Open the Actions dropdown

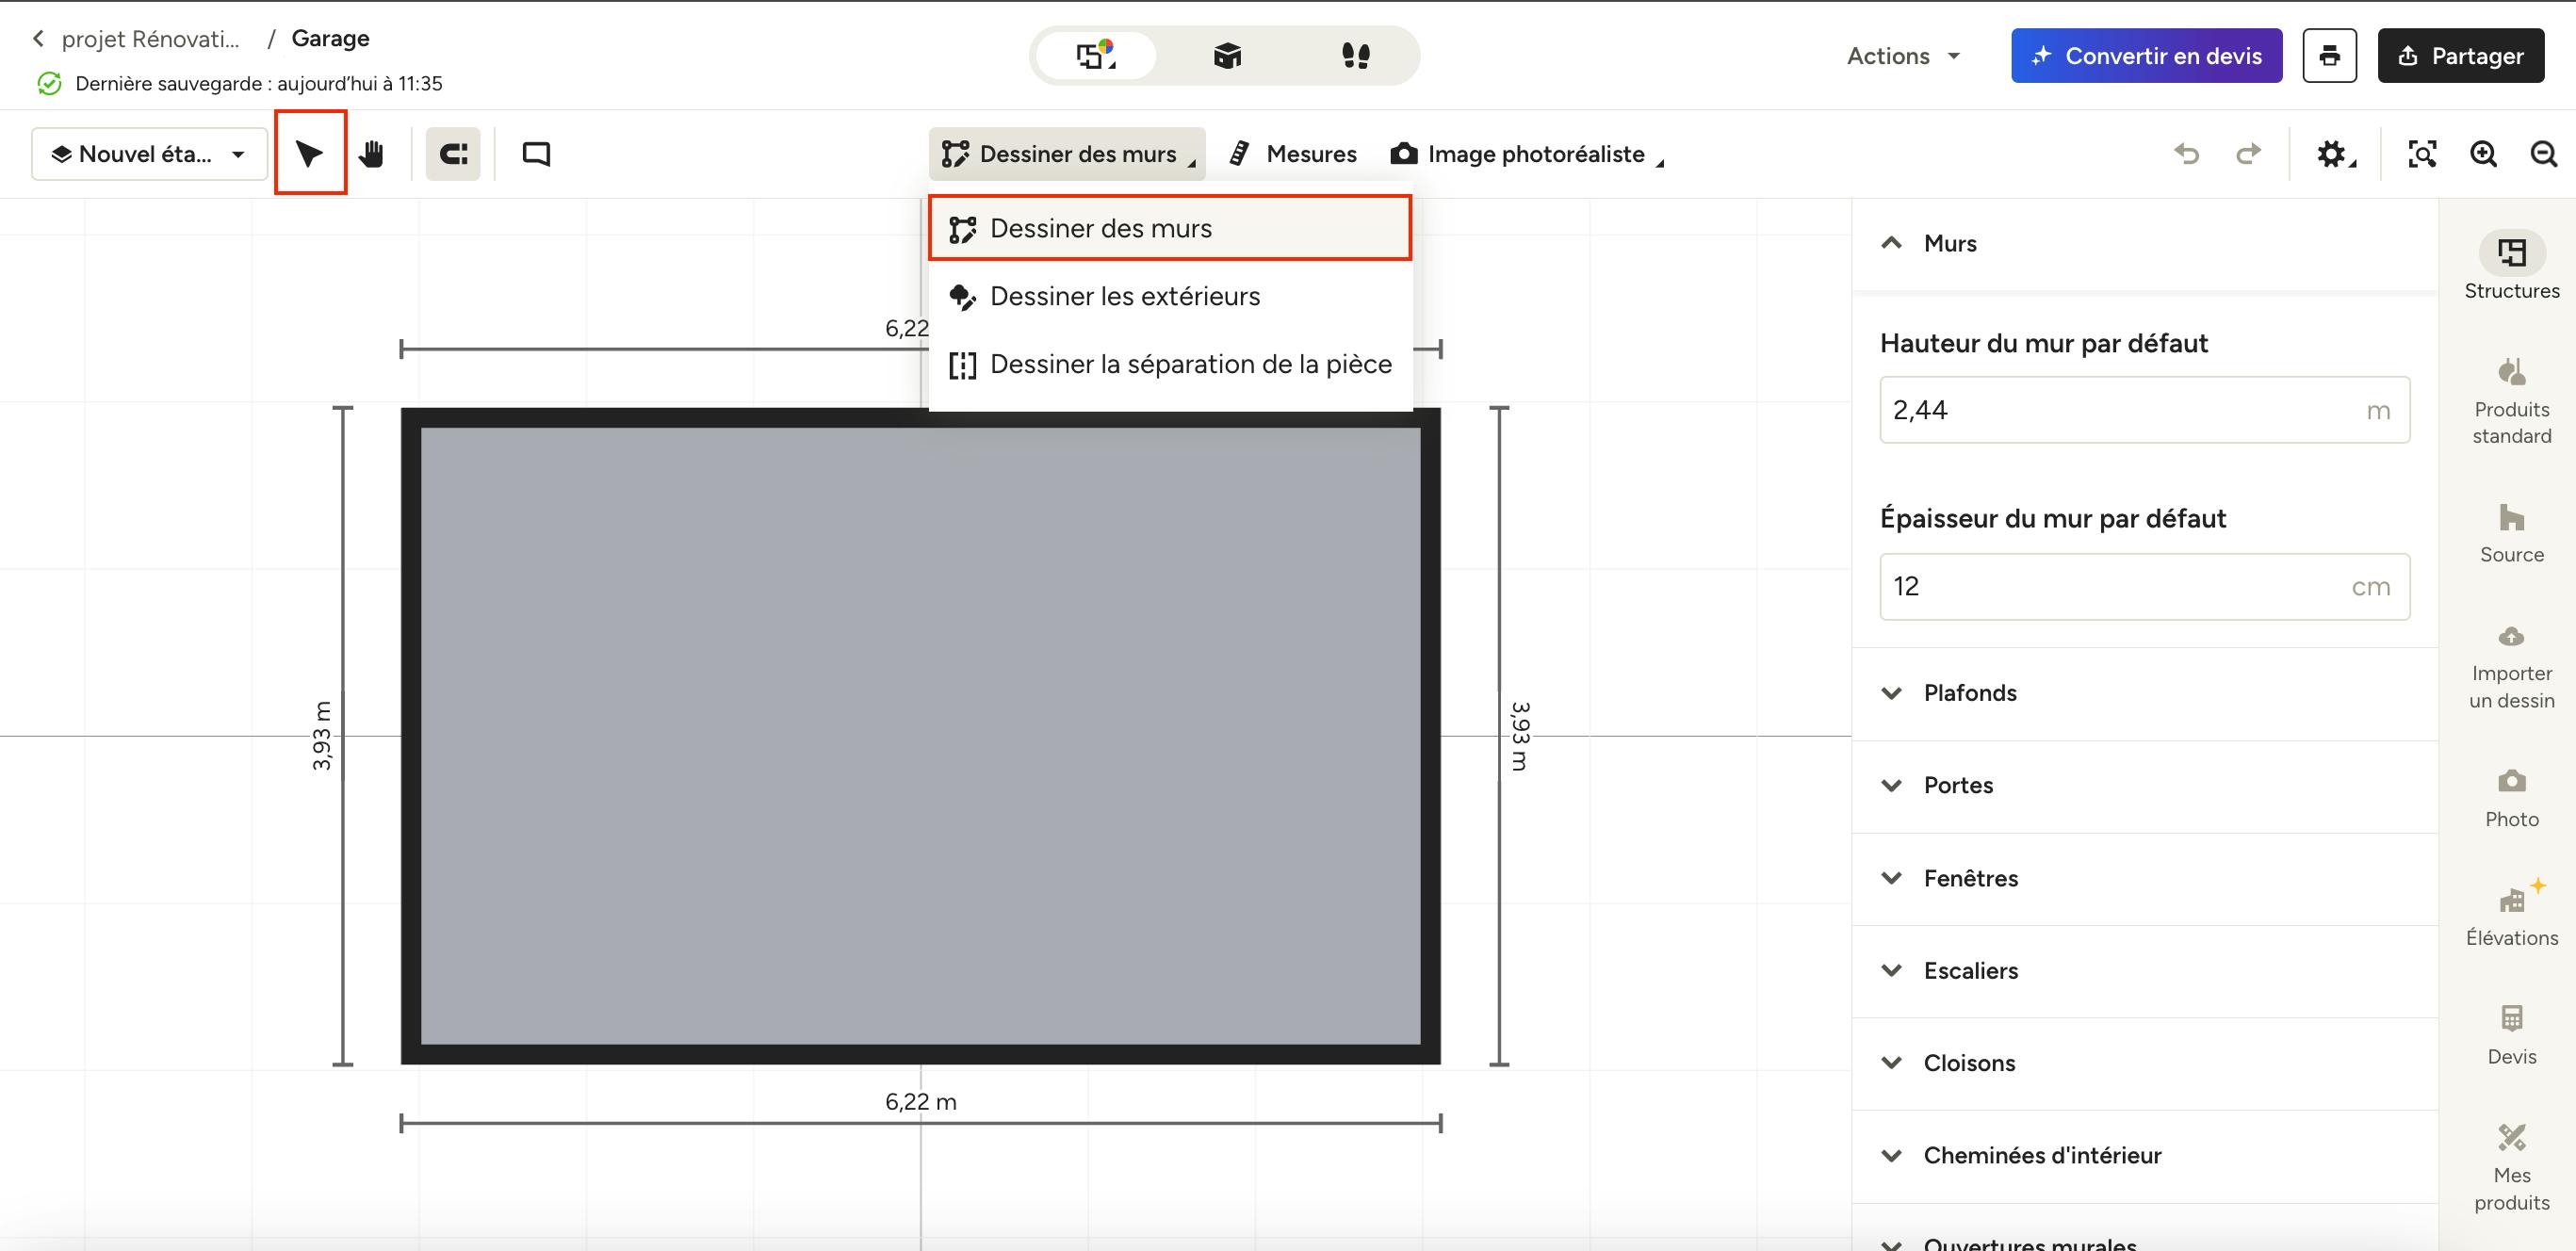coord(1903,56)
